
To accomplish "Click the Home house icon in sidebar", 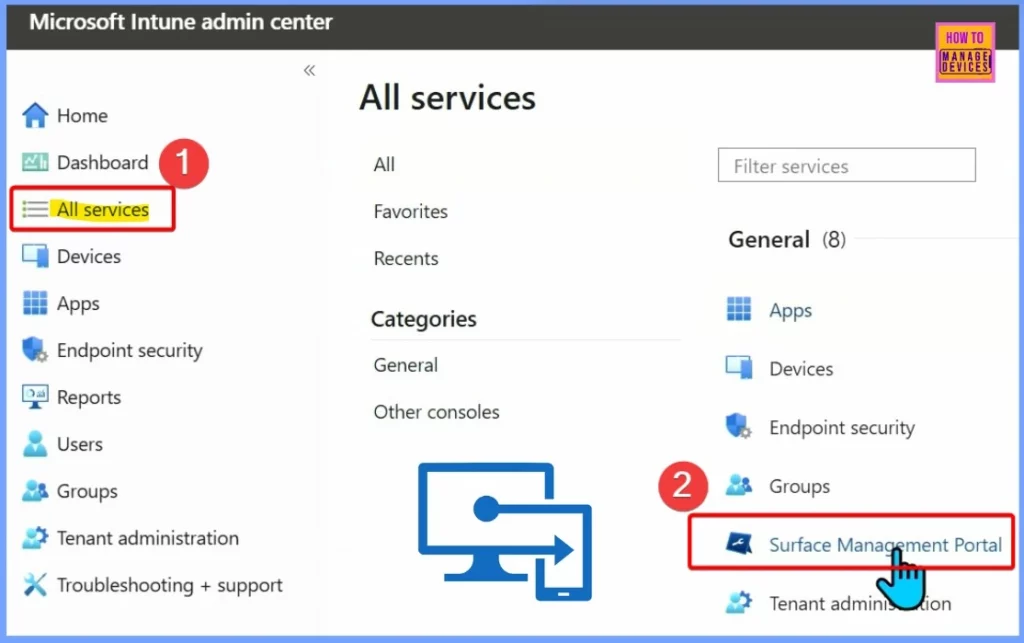I will (35, 116).
